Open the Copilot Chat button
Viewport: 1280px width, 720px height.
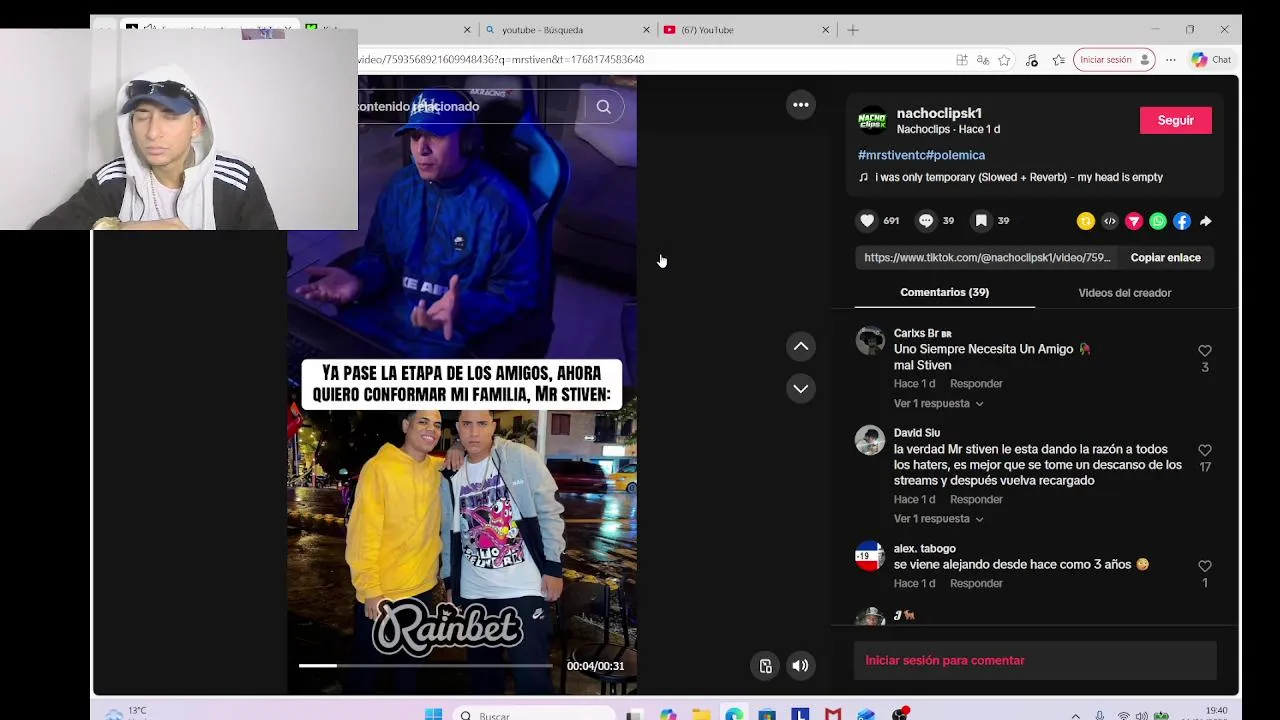(x=1211, y=60)
